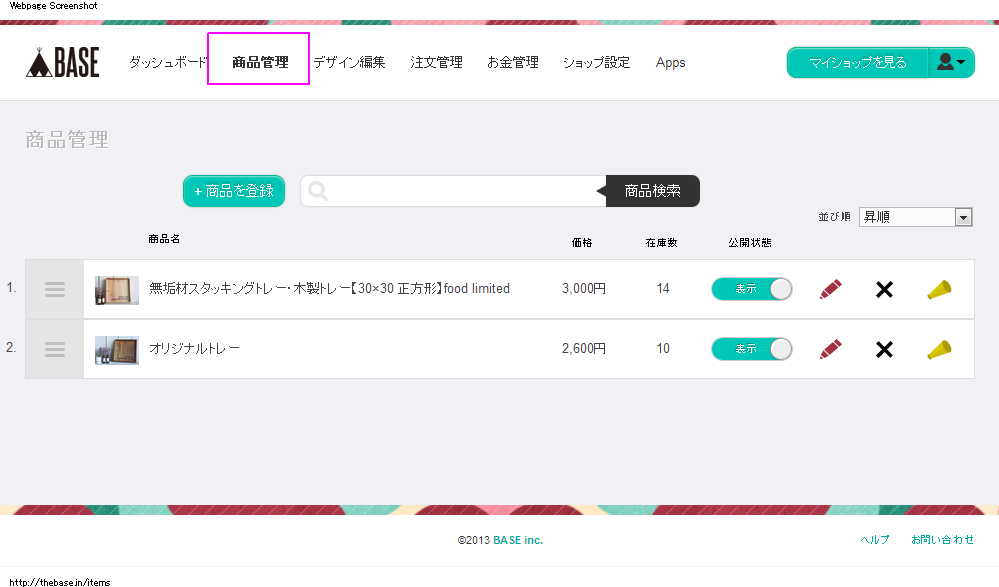Click the マイショップを見る button

pos(858,62)
